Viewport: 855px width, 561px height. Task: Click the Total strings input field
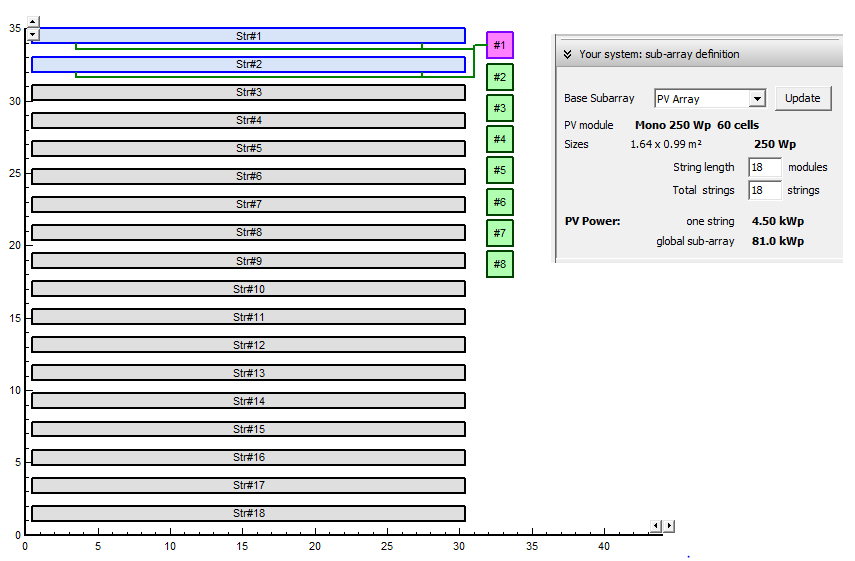click(764, 190)
